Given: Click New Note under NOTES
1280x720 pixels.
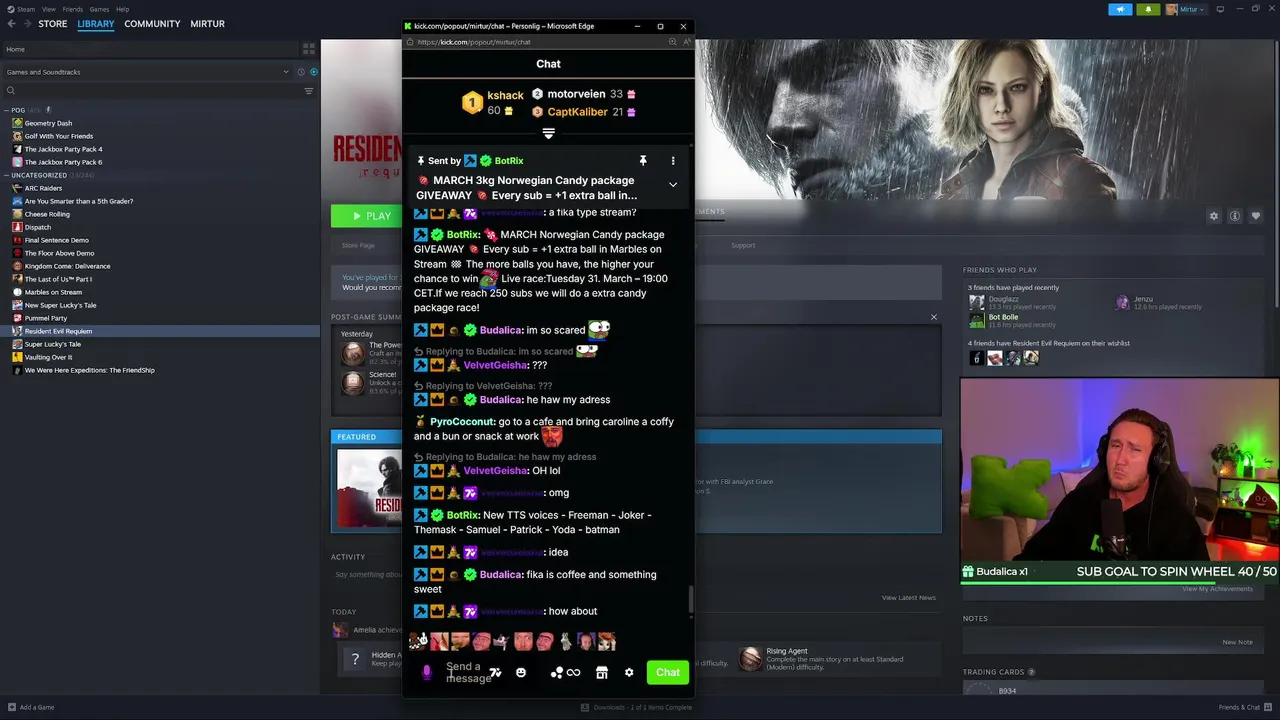Looking at the screenshot, I should [1237, 642].
